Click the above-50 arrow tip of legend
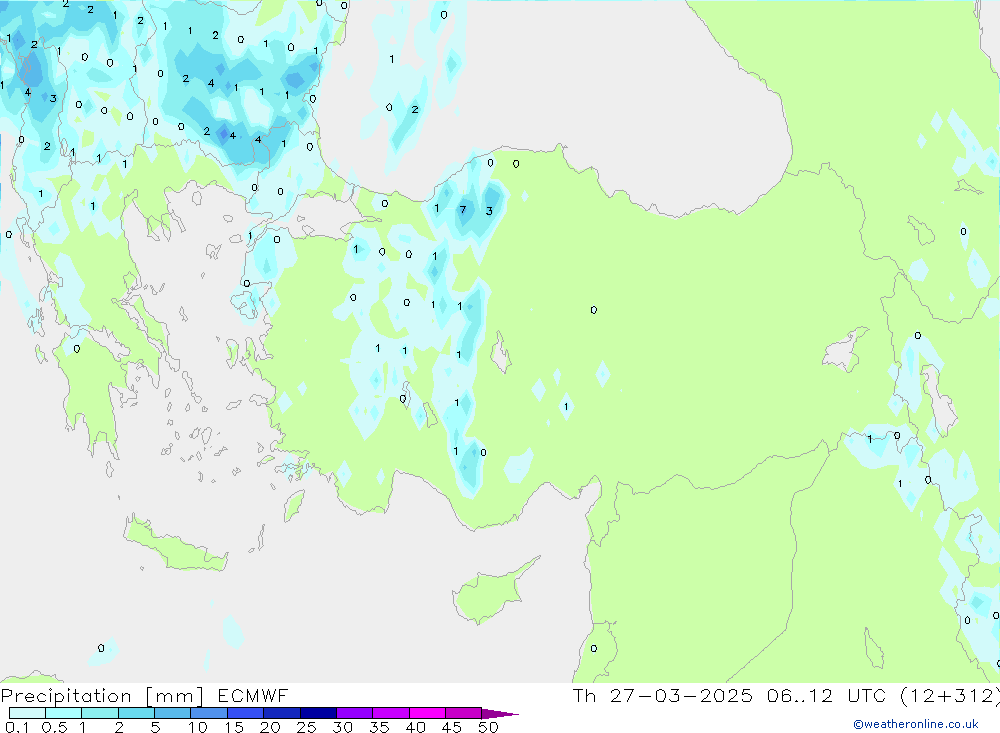The image size is (1000, 733). click(x=500, y=714)
